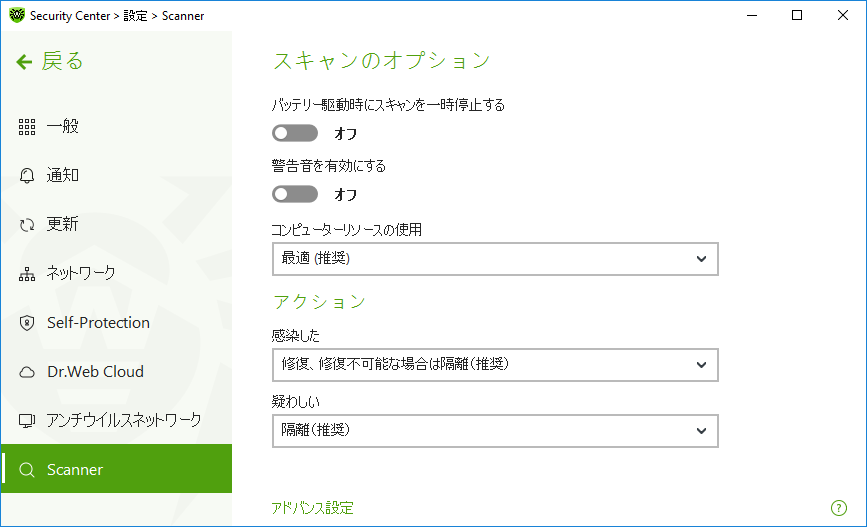This screenshot has height=527, width=867.
Task: Click the 感染した label
Action: 295,336
